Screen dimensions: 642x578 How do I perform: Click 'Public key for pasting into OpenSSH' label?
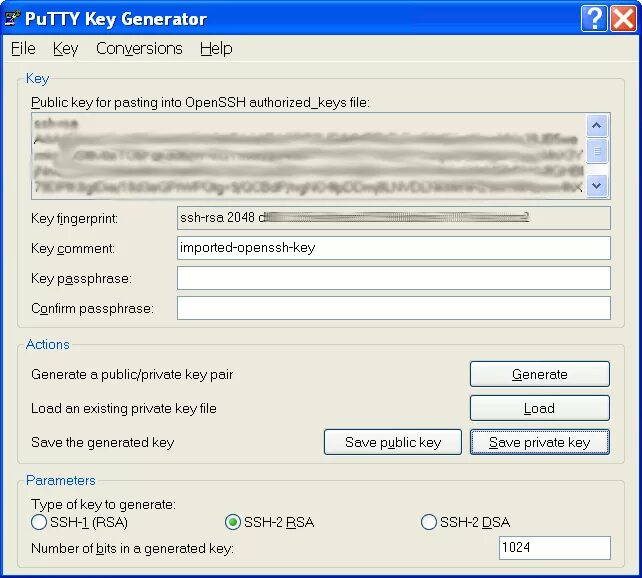pyautogui.click(x=200, y=102)
